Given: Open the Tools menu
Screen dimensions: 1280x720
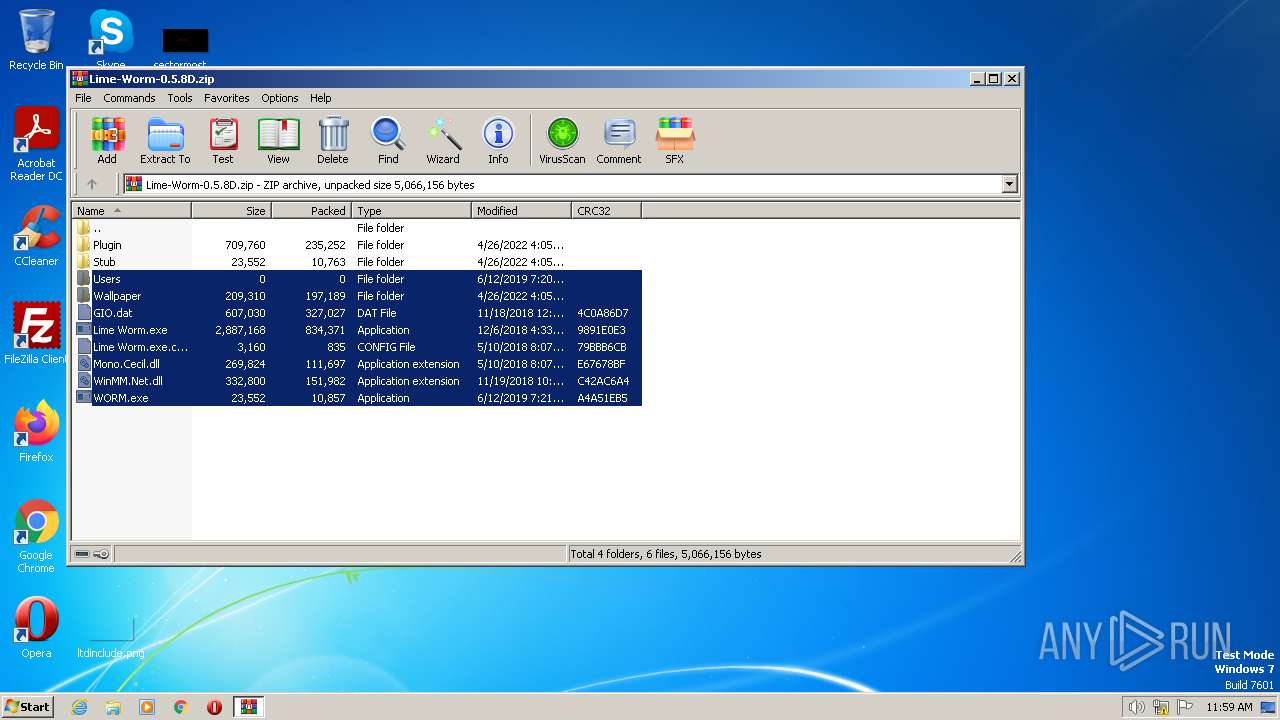Looking at the screenshot, I should 180,98.
